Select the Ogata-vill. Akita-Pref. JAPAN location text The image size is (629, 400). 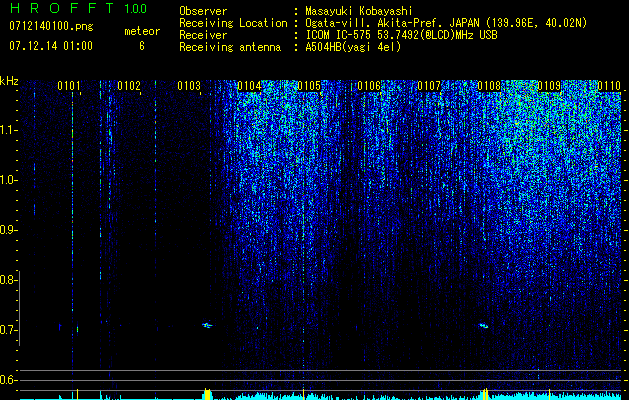pos(446,23)
